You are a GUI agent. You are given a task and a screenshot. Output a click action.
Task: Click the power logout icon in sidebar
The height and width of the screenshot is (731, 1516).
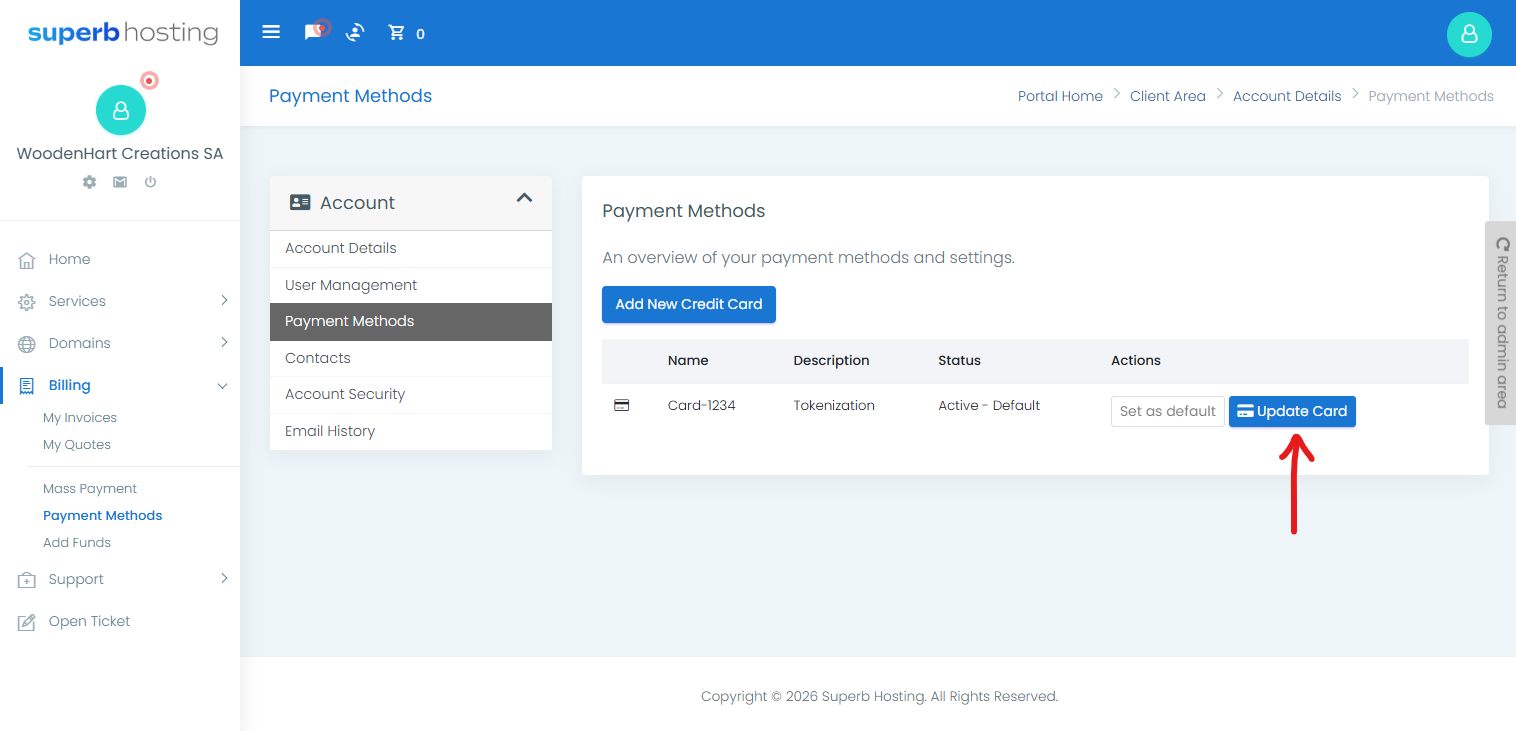click(150, 182)
